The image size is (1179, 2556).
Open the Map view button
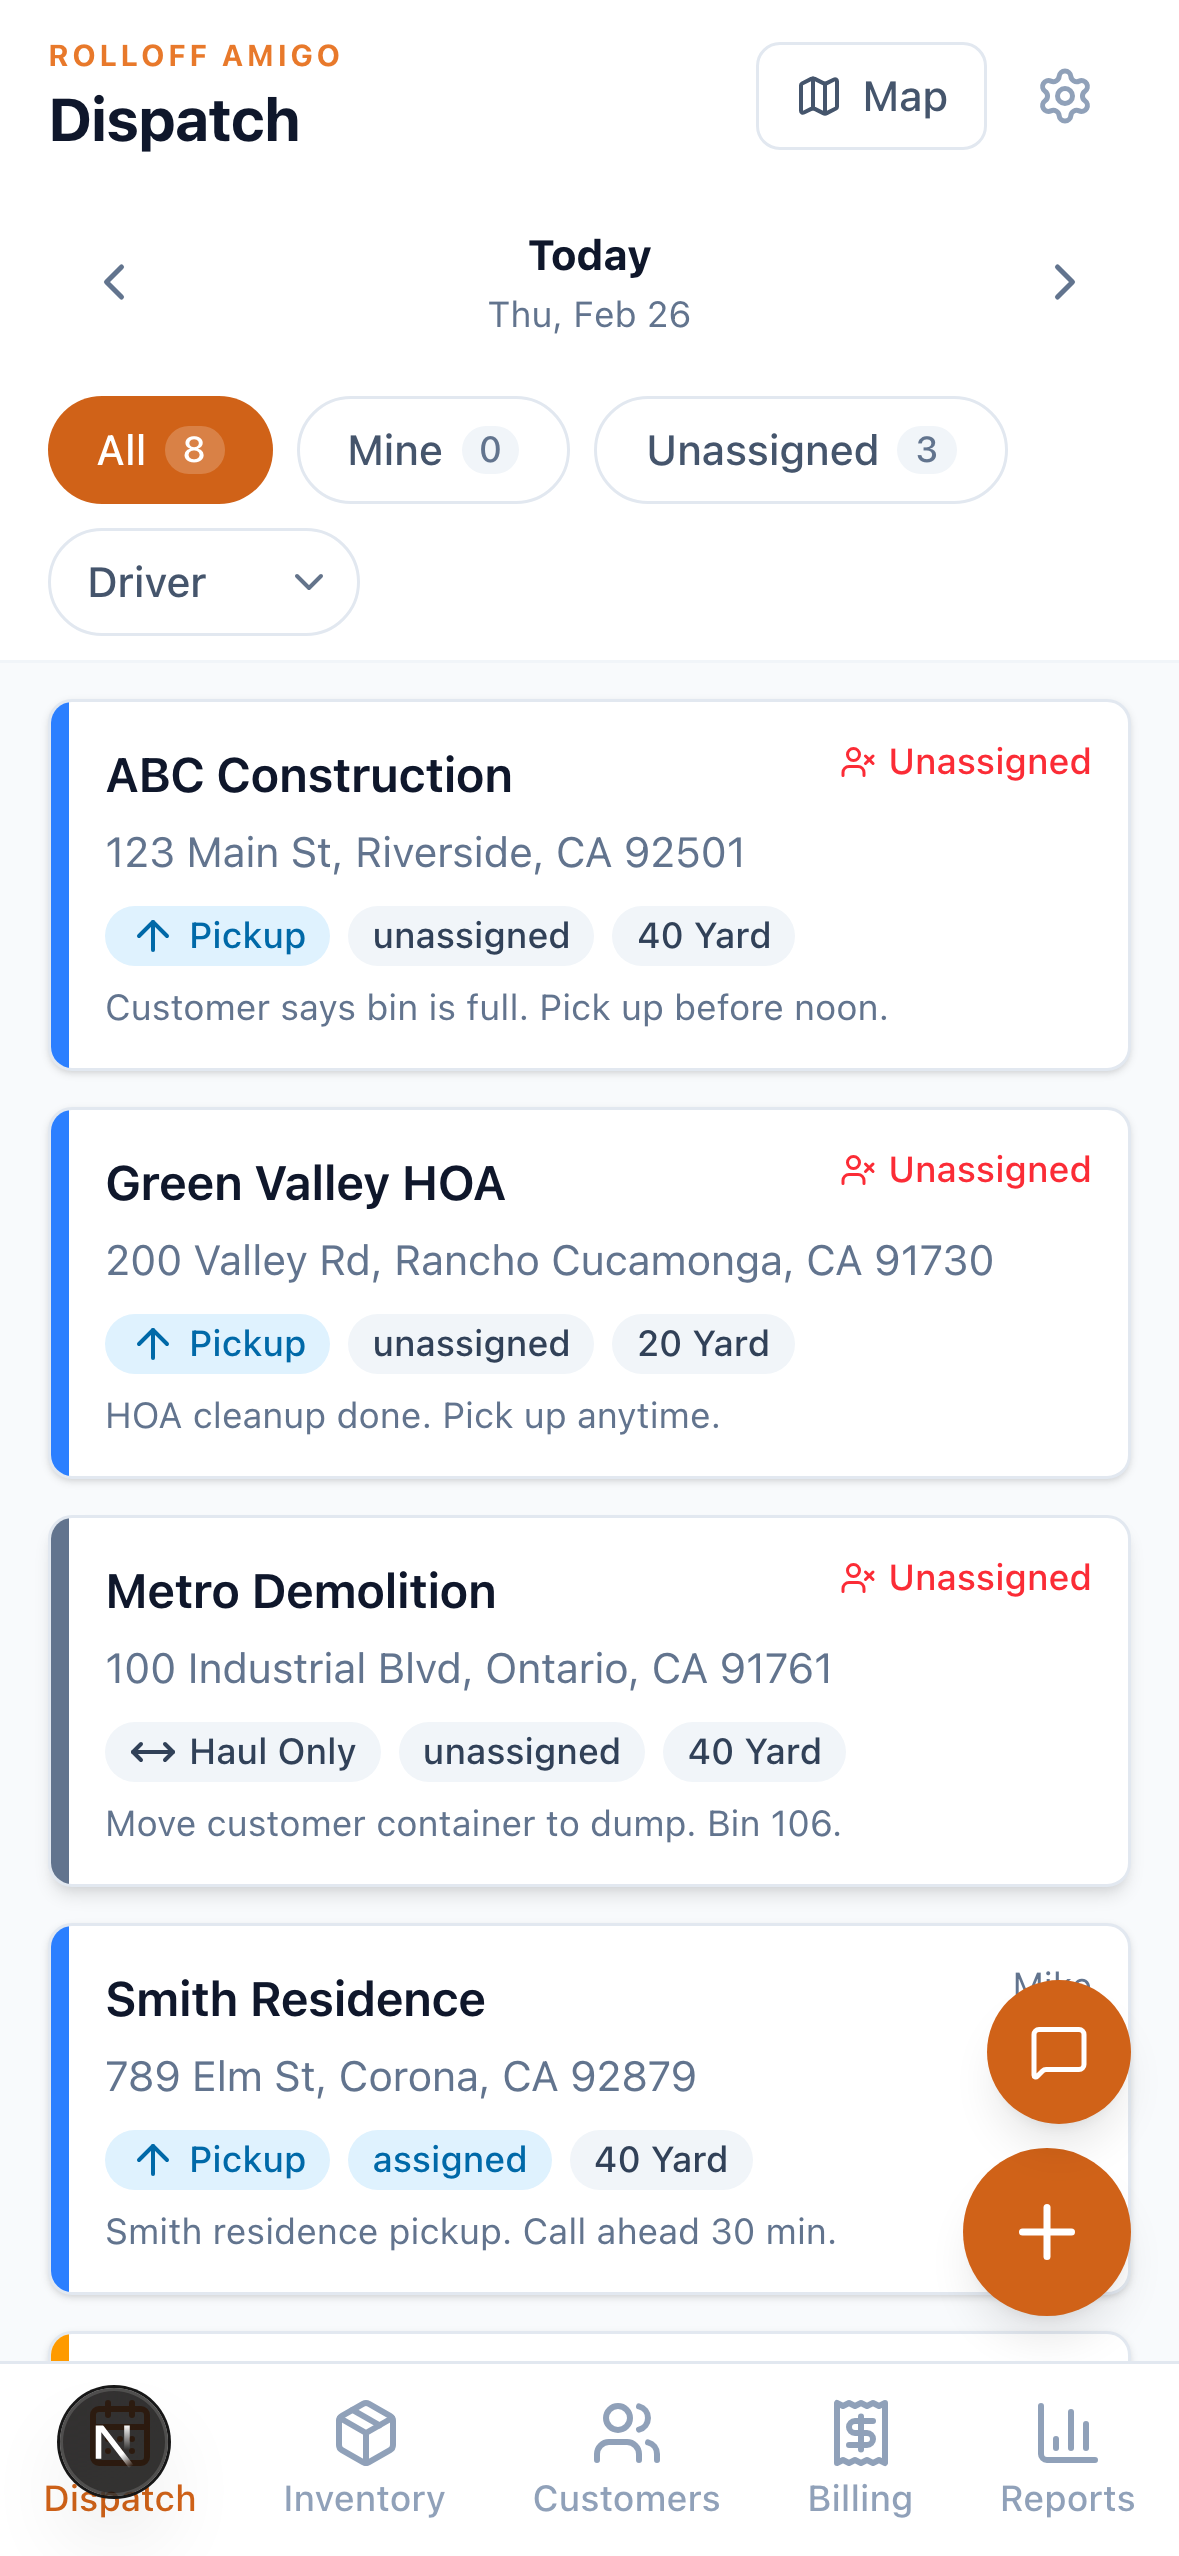click(871, 96)
